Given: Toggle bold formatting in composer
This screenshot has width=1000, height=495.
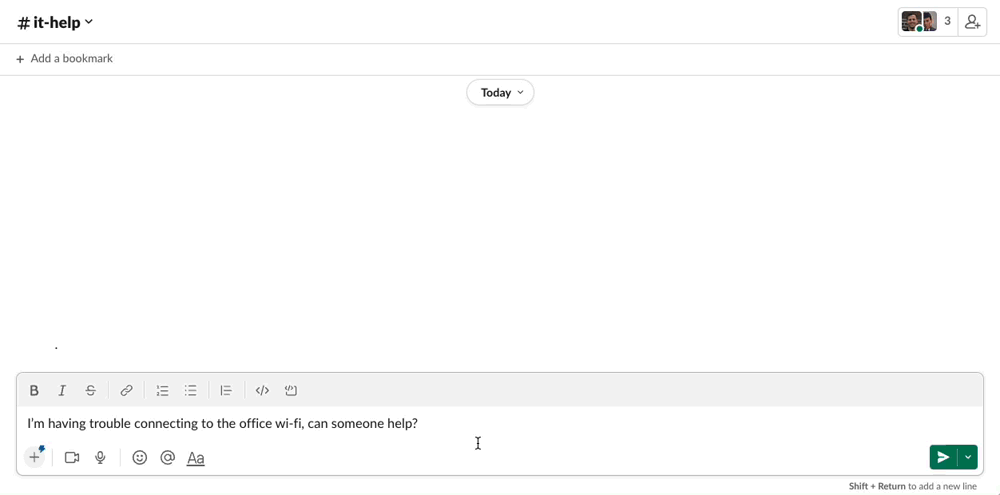Looking at the screenshot, I should click(34, 391).
